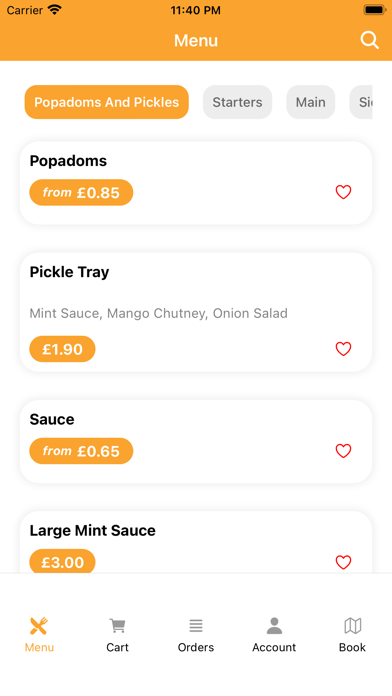Tap the £1.90 price button
Image resolution: width=392 pixels, height=696 pixels.
[x=62, y=349]
